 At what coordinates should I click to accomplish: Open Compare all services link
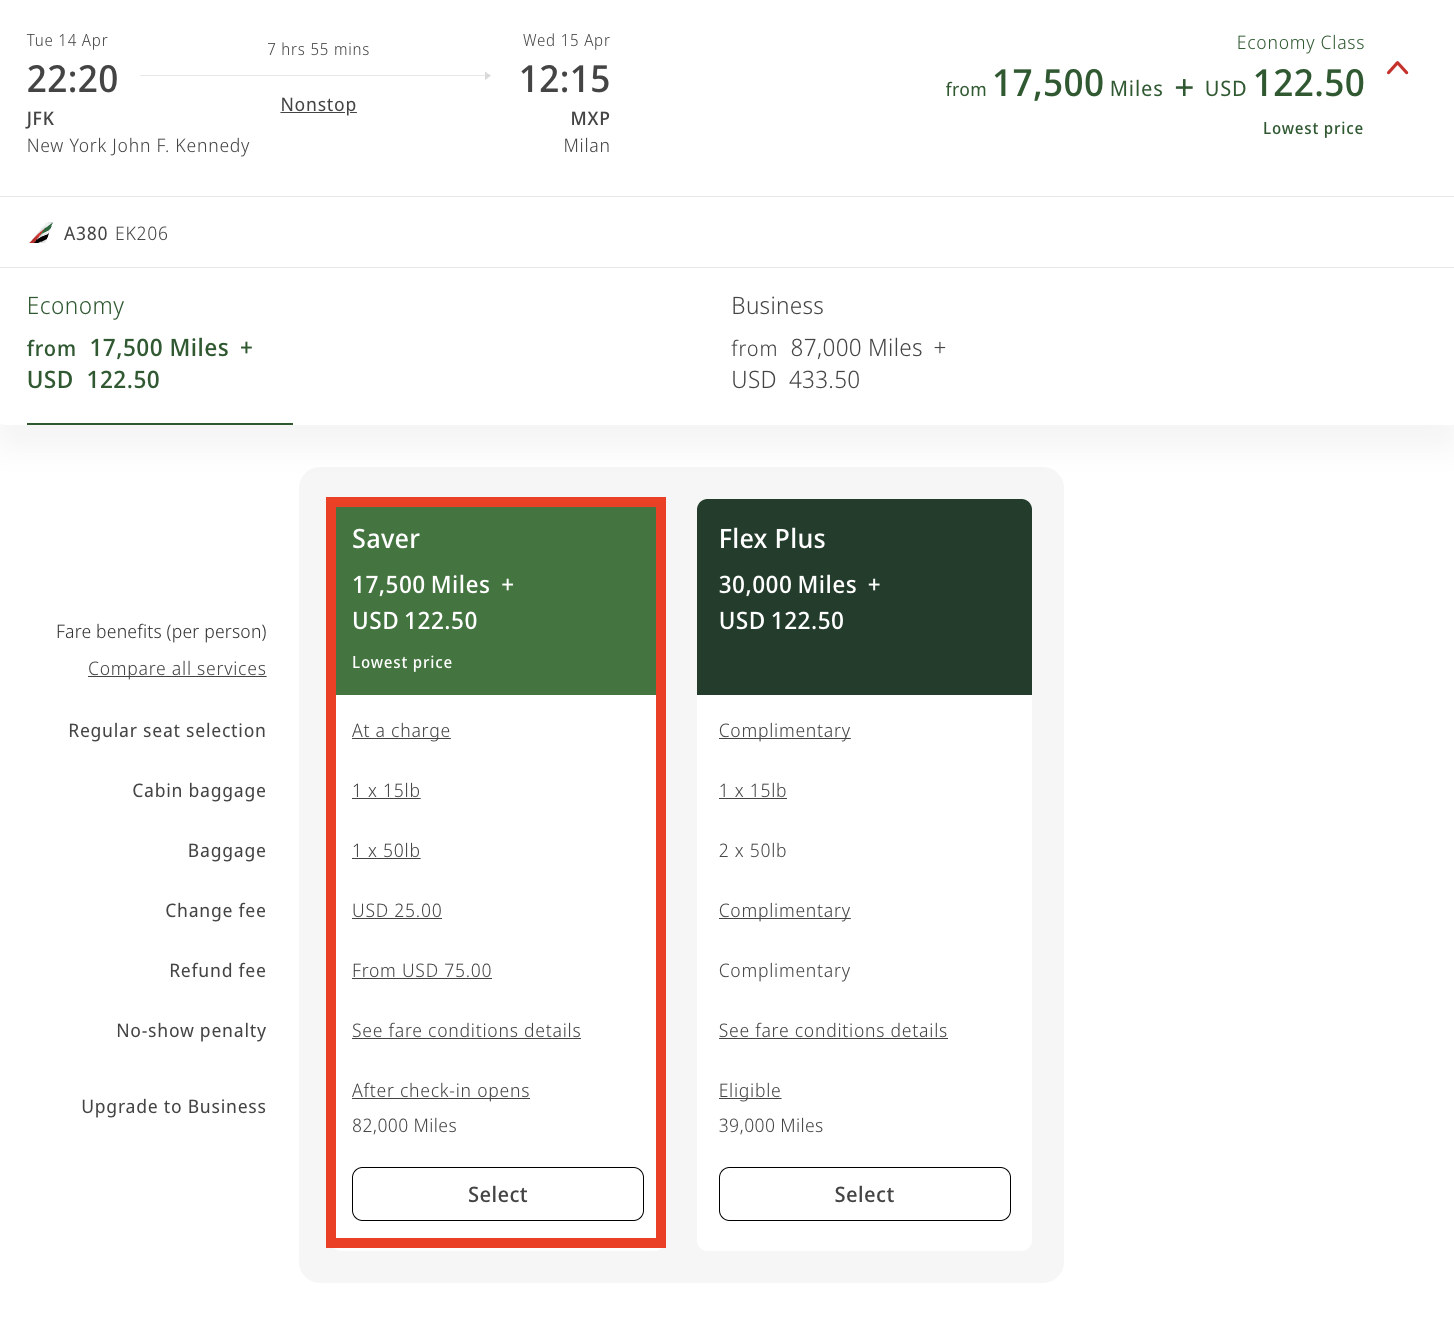coord(177,669)
